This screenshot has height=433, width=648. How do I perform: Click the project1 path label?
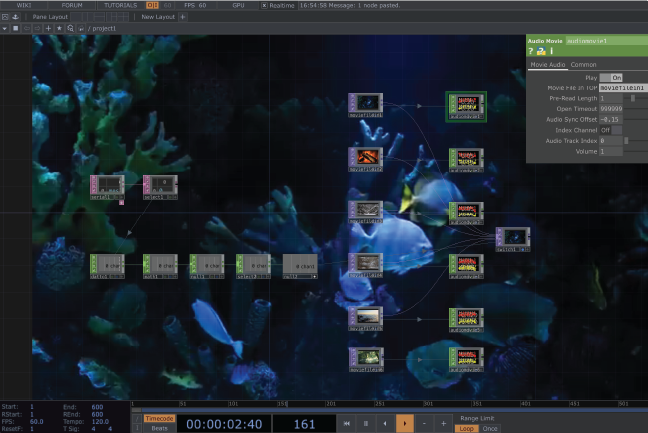coord(104,29)
